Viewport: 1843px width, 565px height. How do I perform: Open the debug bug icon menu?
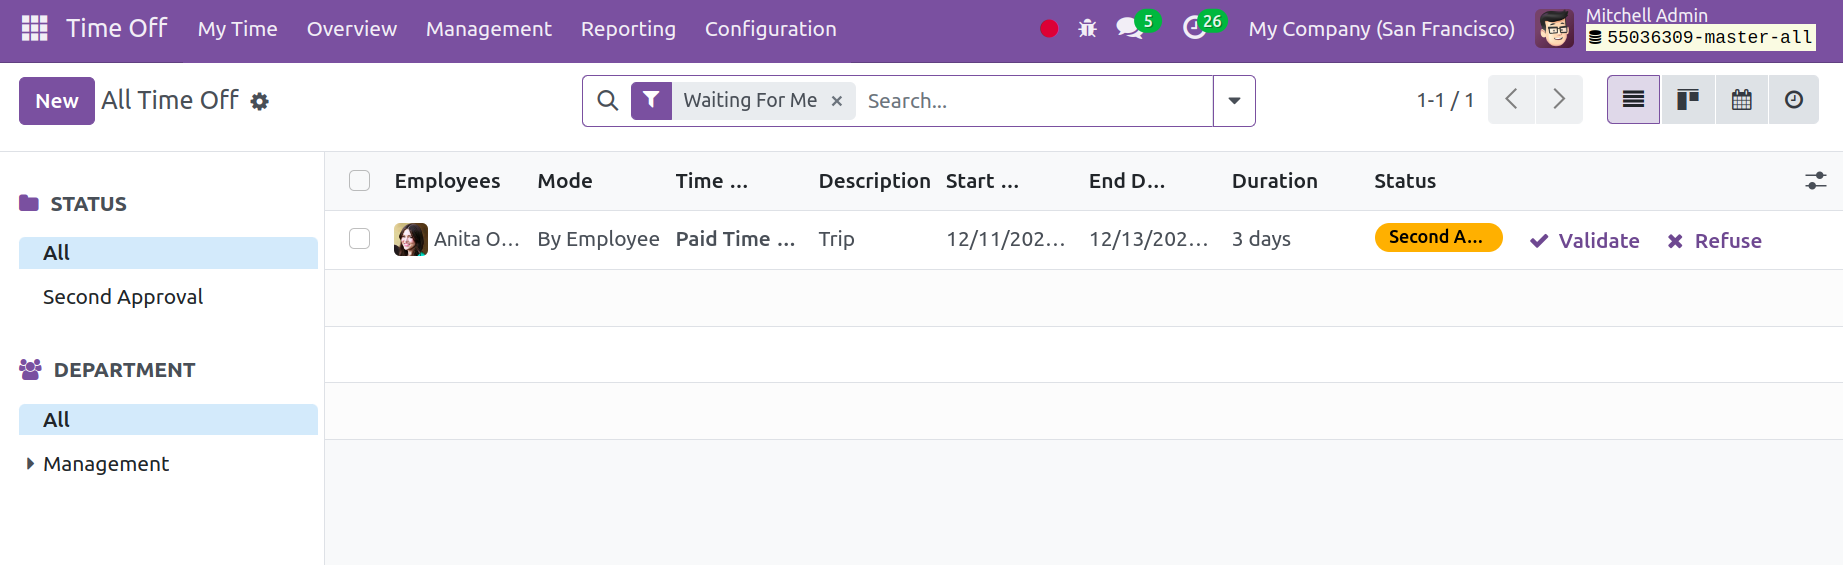click(x=1087, y=29)
